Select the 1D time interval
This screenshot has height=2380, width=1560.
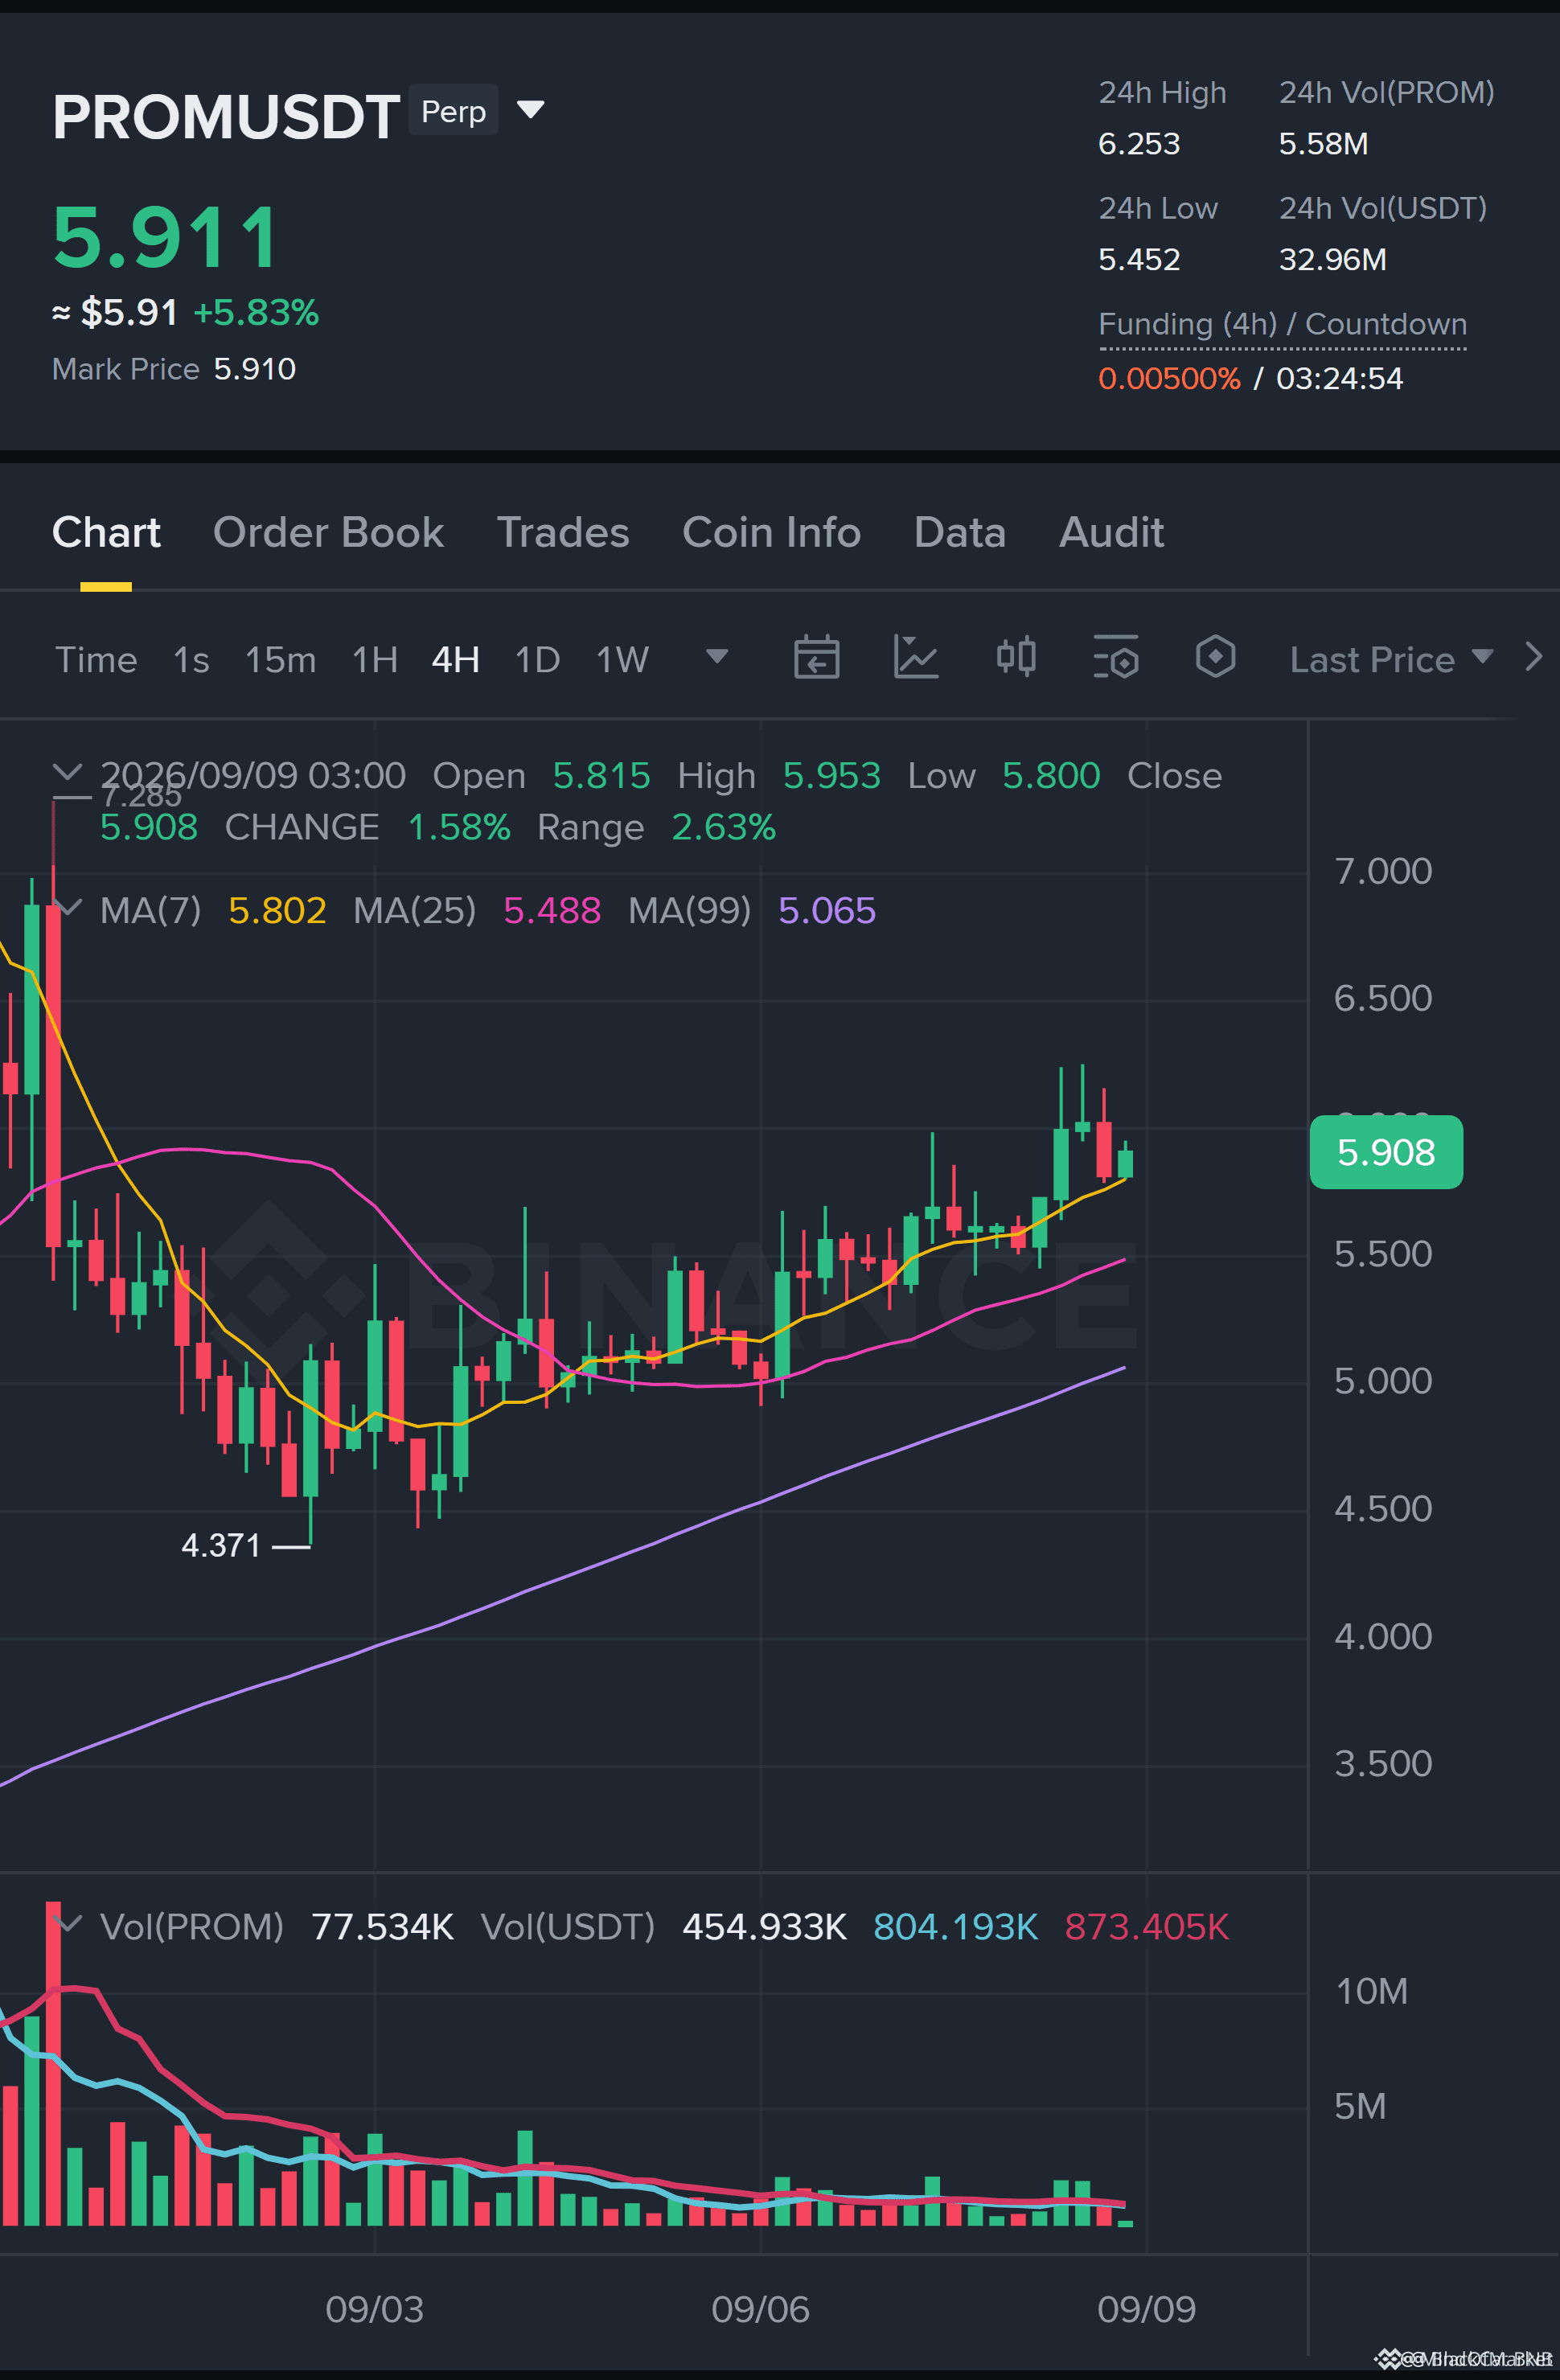[x=537, y=660]
